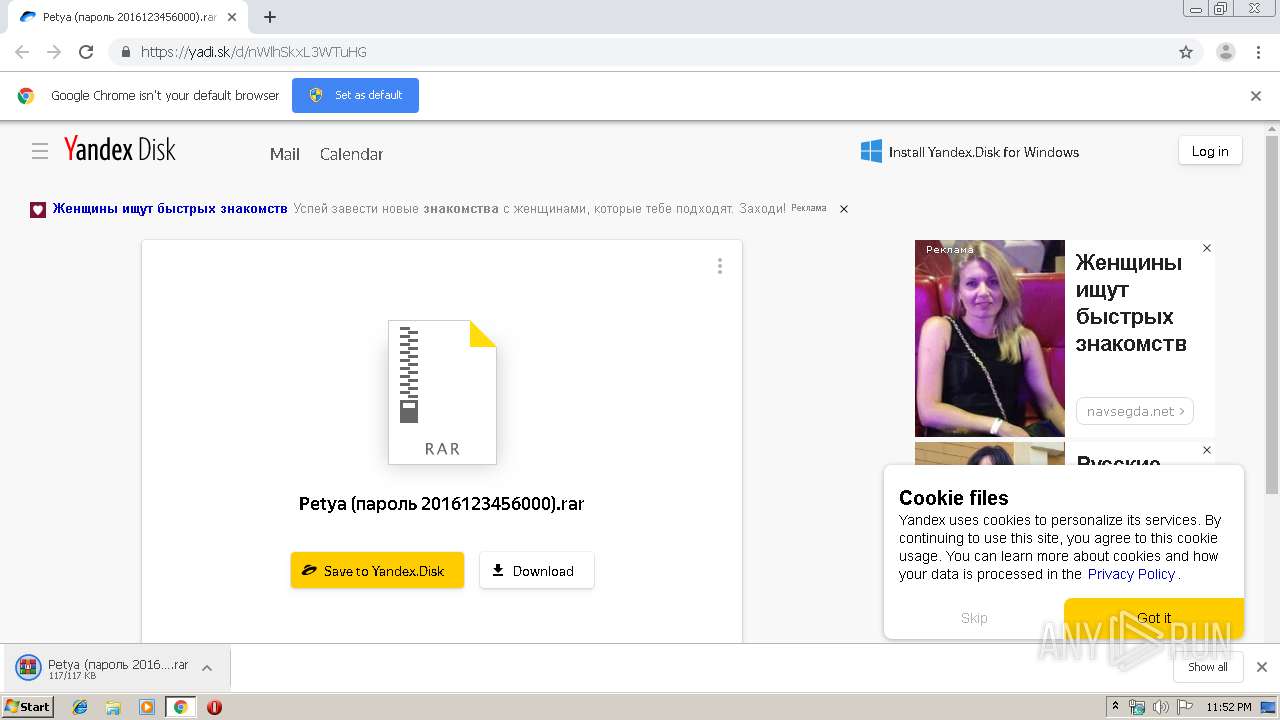This screenshot has width=1280, height=720.
Task: Select the file name Petya rar text
Action: point(441,503)
